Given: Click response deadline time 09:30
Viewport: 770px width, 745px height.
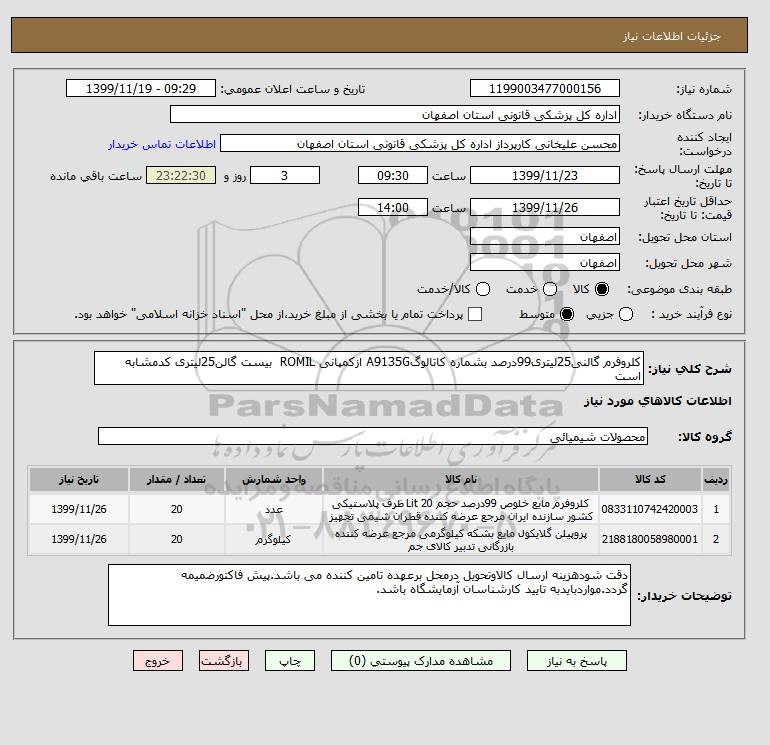Looking at the screenshot, I should coord(393,175).
